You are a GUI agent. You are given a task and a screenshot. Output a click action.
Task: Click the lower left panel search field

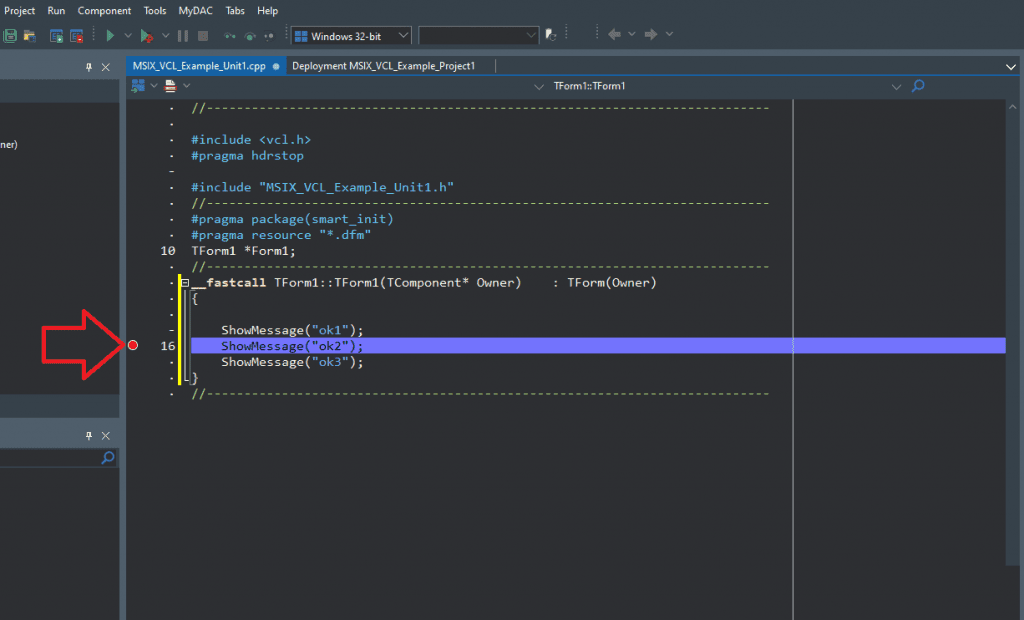50,458
